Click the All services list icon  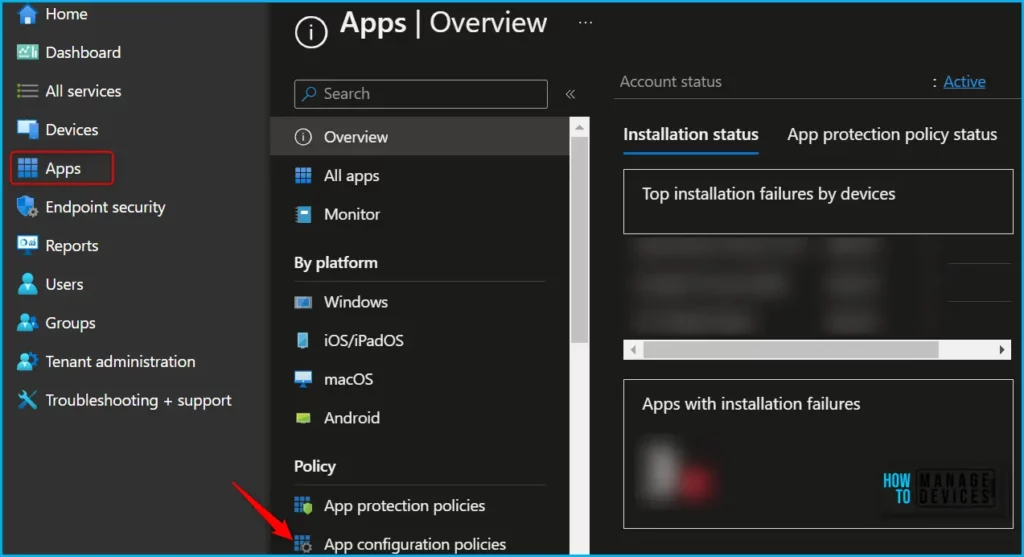pyautogui.click(x=27, y=91)
